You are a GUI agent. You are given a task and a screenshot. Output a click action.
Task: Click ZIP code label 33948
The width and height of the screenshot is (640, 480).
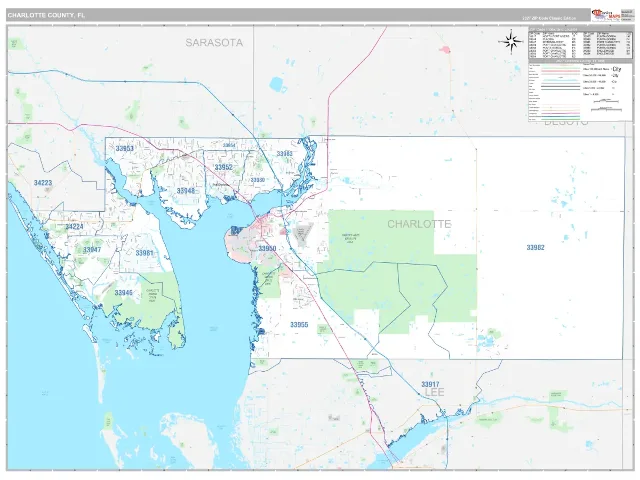tap(186, 191)
